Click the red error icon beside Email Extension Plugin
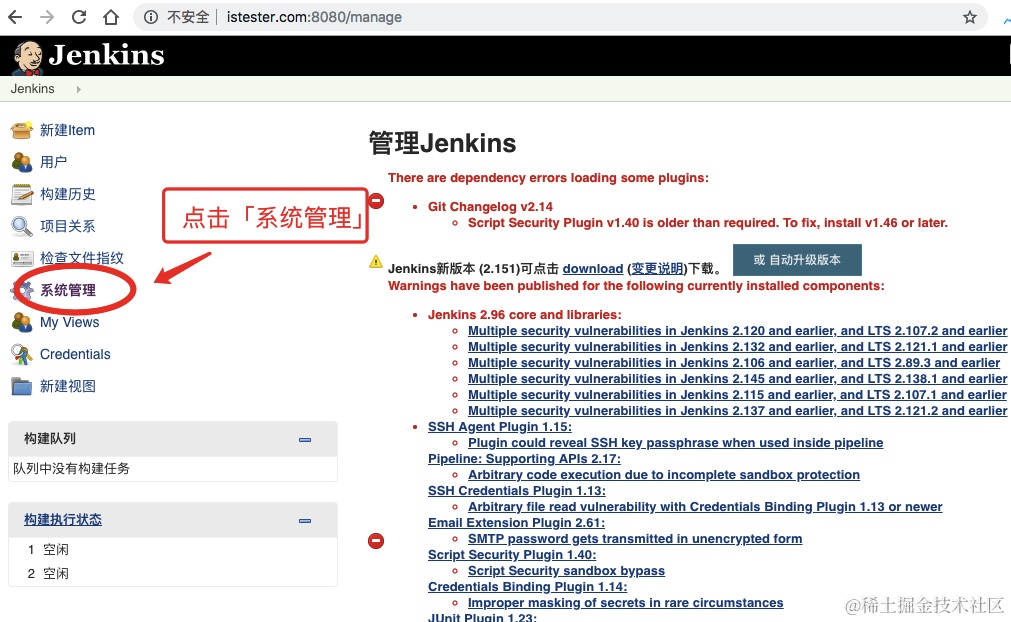 point(376,541)
